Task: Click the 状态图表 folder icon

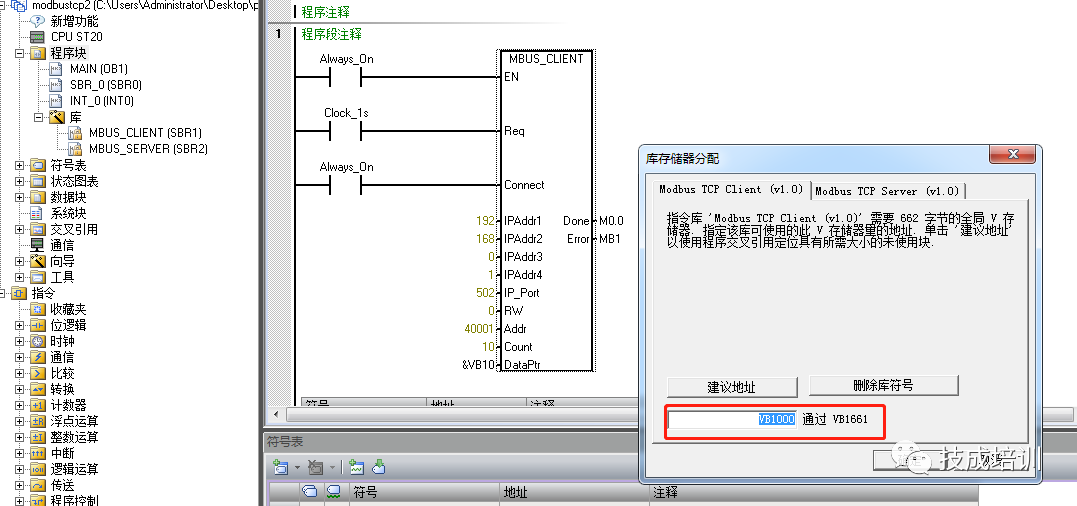Action: point(37,181)
